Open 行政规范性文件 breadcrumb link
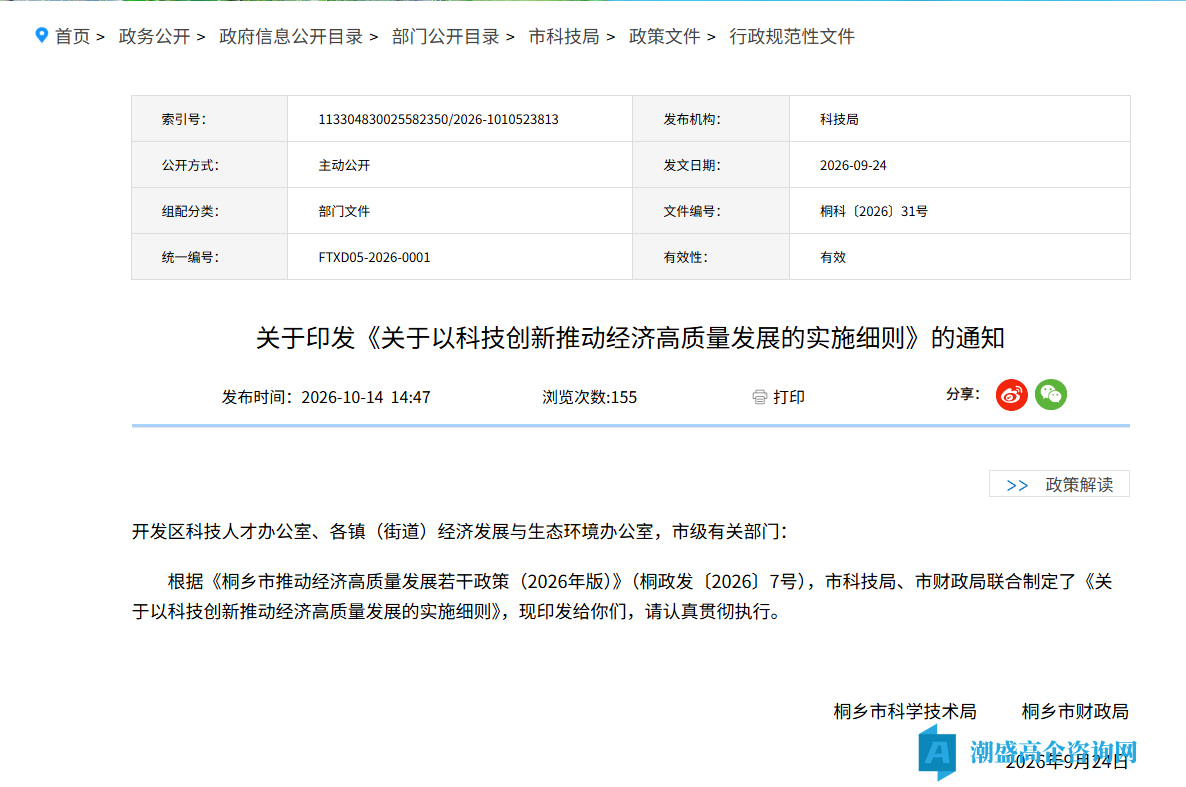Screen dimensions: 1186x787 pyautogui.click(x=792, y=36)
